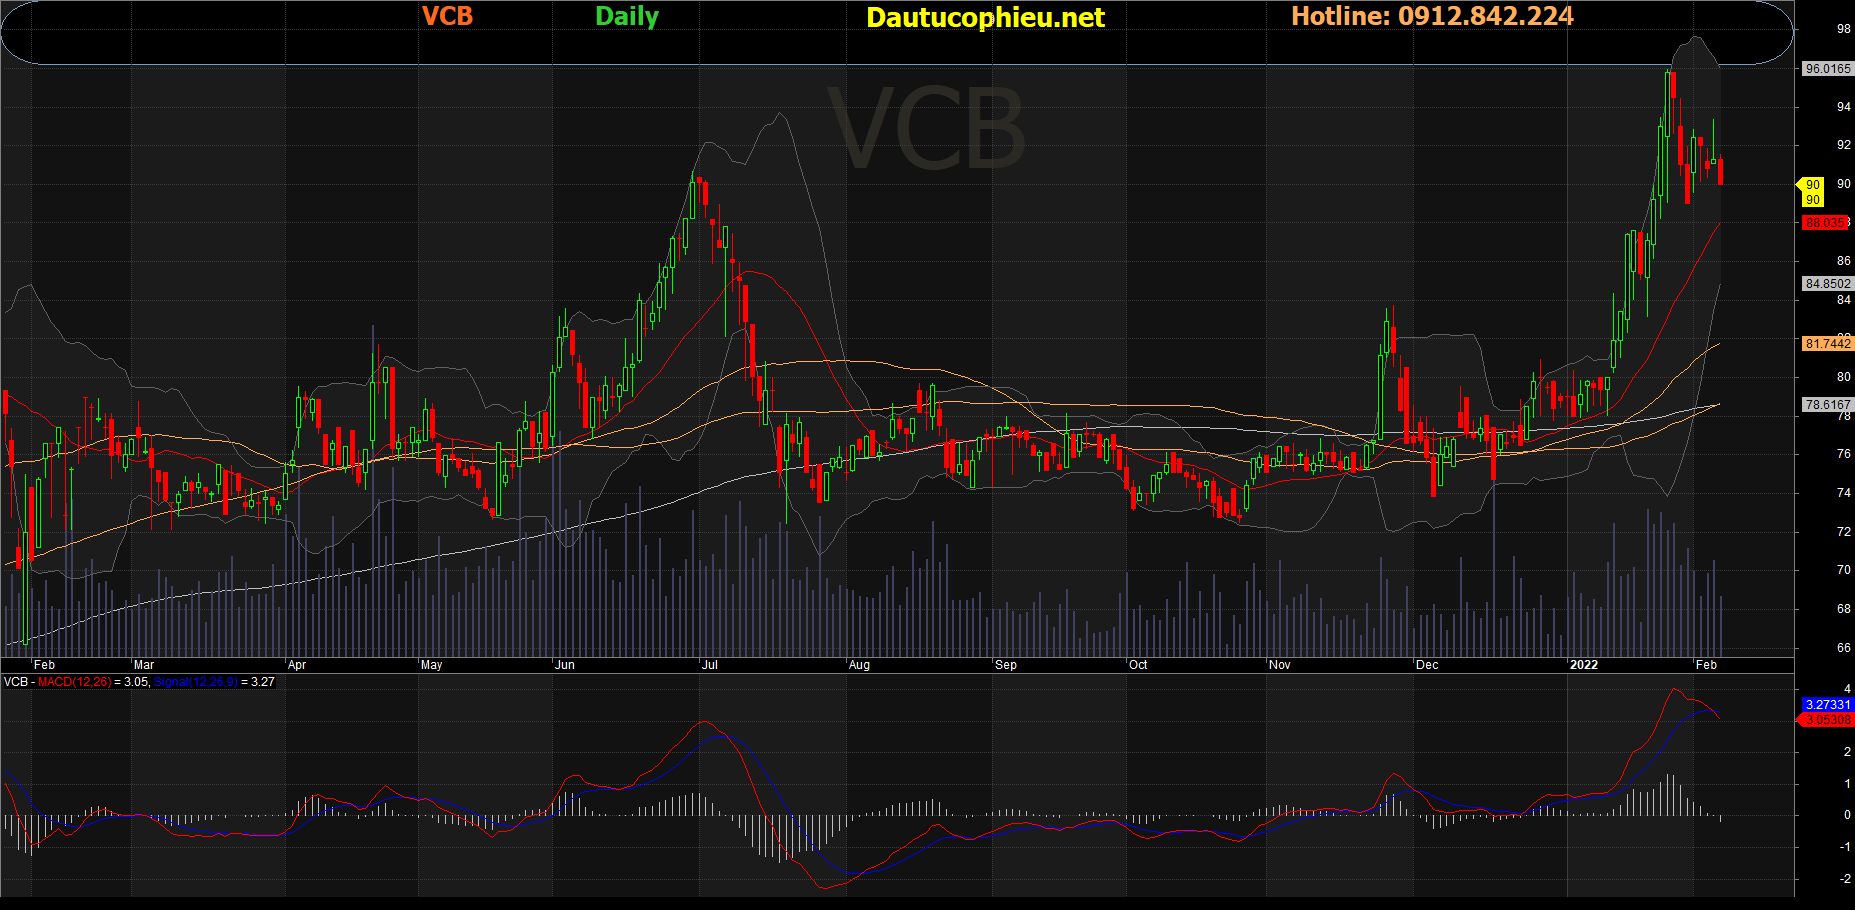
Task: Click the gray 84.8502 price tag
Action: pyautogui.click(x=1827, y=284)
